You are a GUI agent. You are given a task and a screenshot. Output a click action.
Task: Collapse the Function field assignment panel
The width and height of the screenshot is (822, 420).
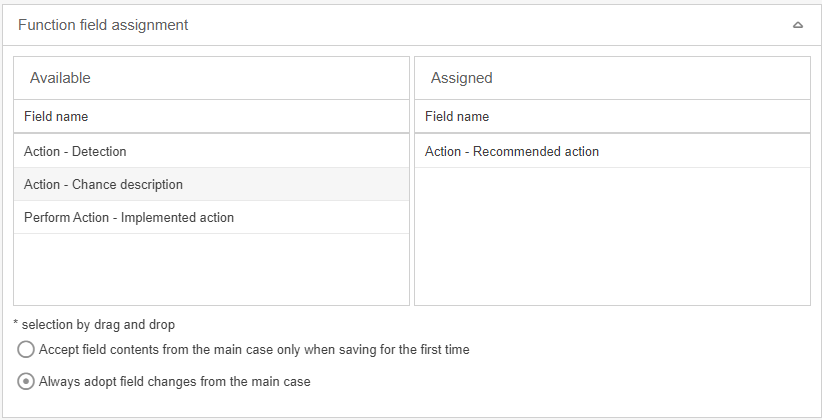pos(798,25)
